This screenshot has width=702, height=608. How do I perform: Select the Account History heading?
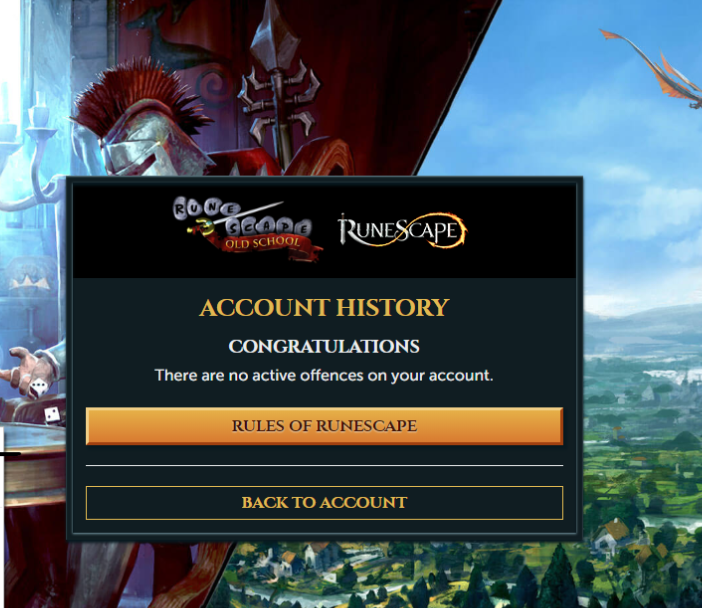324,308
